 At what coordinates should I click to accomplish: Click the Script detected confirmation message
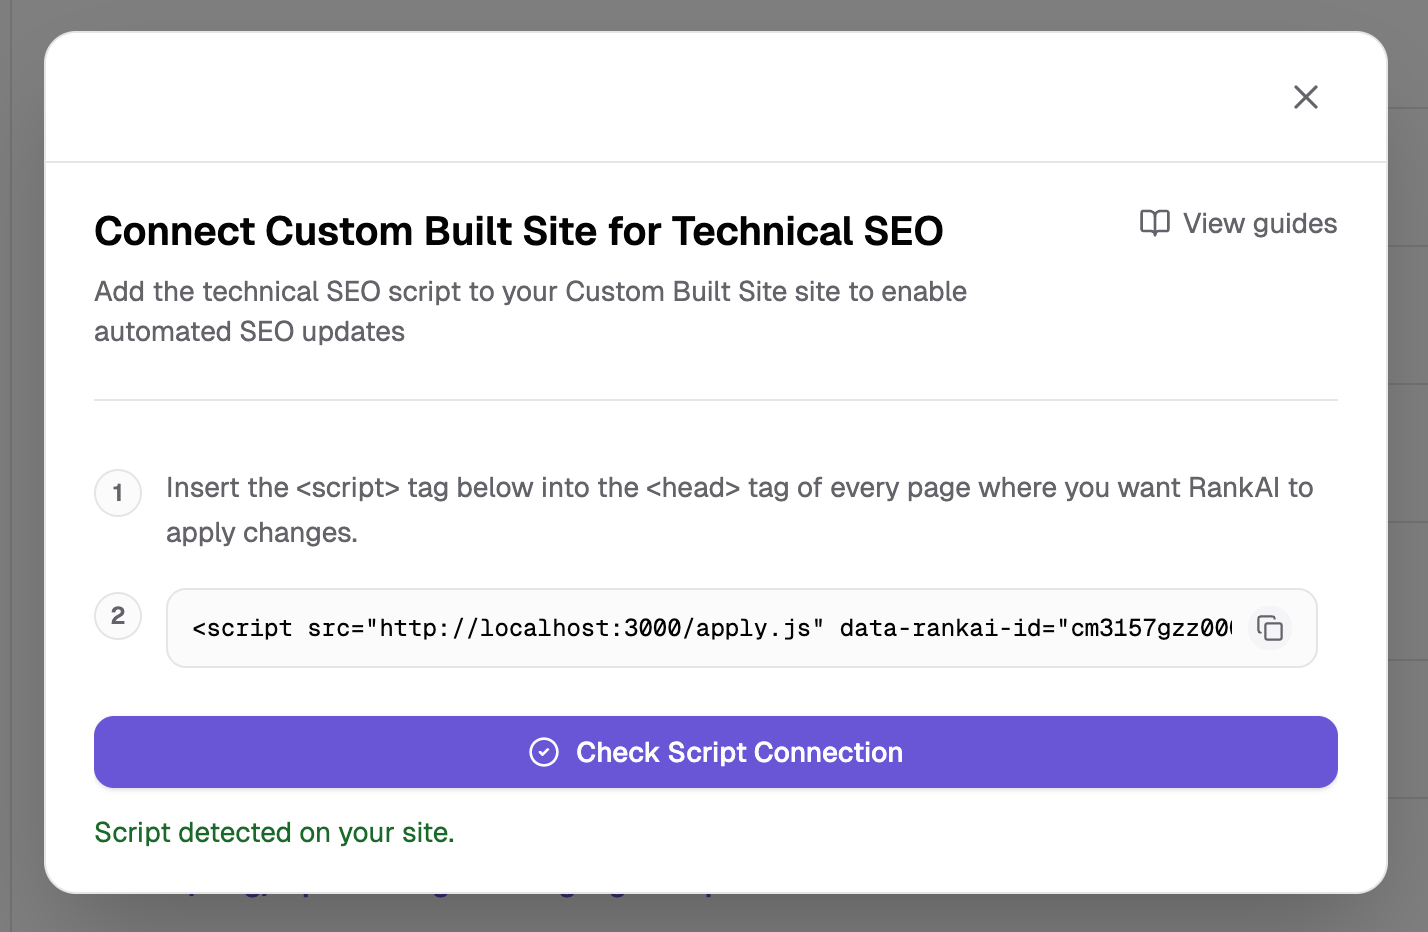pyautogui.click(x=274, y=832)
